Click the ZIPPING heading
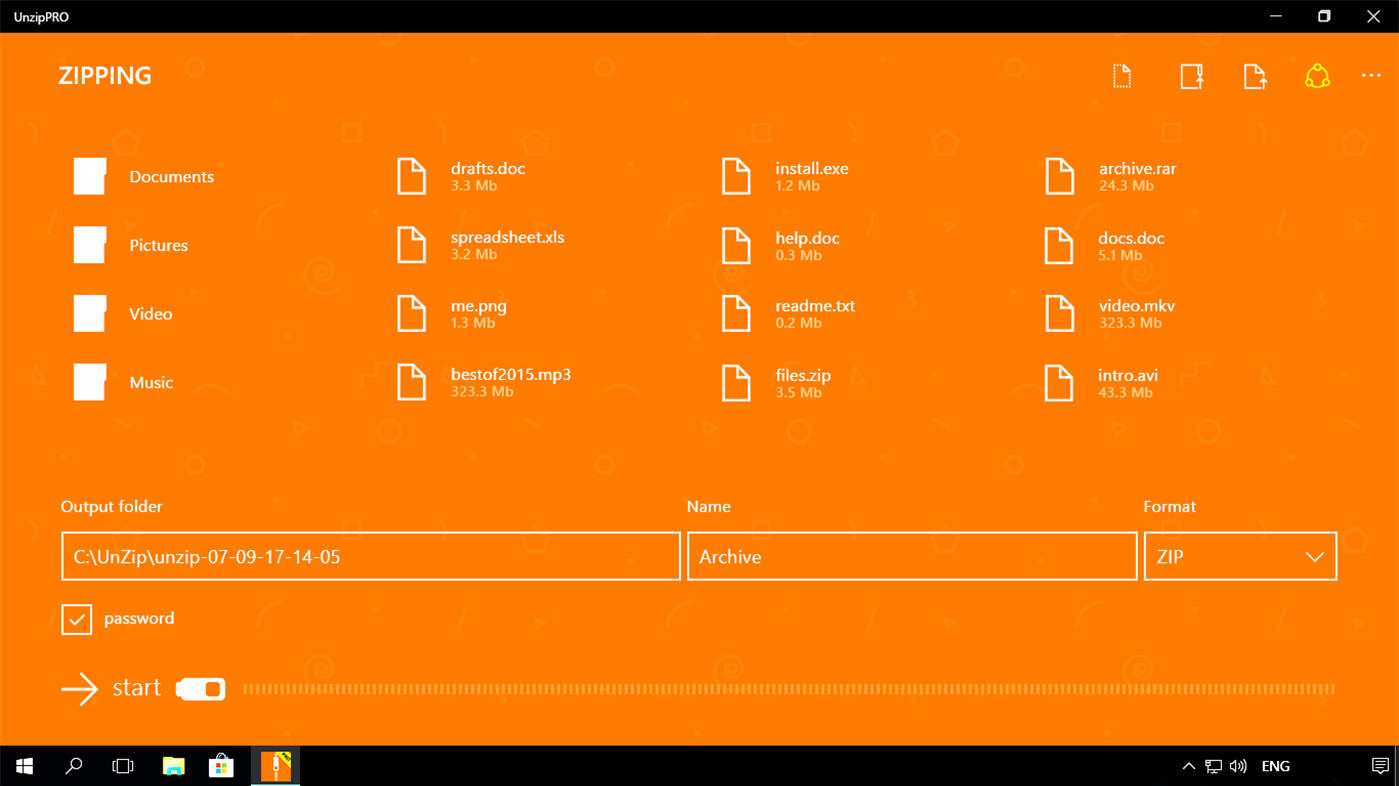This screenshot has height=786, width=1399. (104, 75)
